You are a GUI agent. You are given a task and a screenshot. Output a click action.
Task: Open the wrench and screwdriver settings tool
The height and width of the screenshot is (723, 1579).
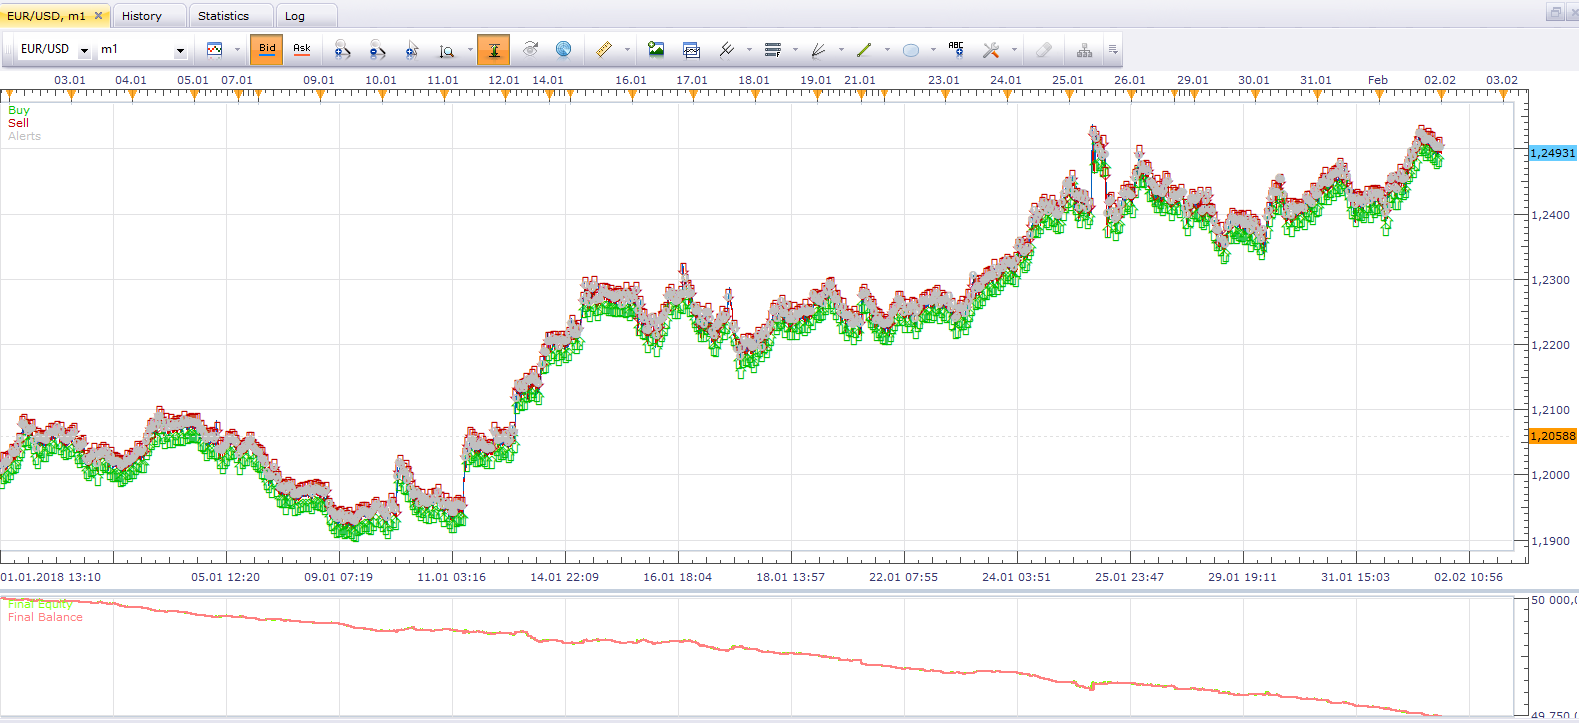point(991,49)
